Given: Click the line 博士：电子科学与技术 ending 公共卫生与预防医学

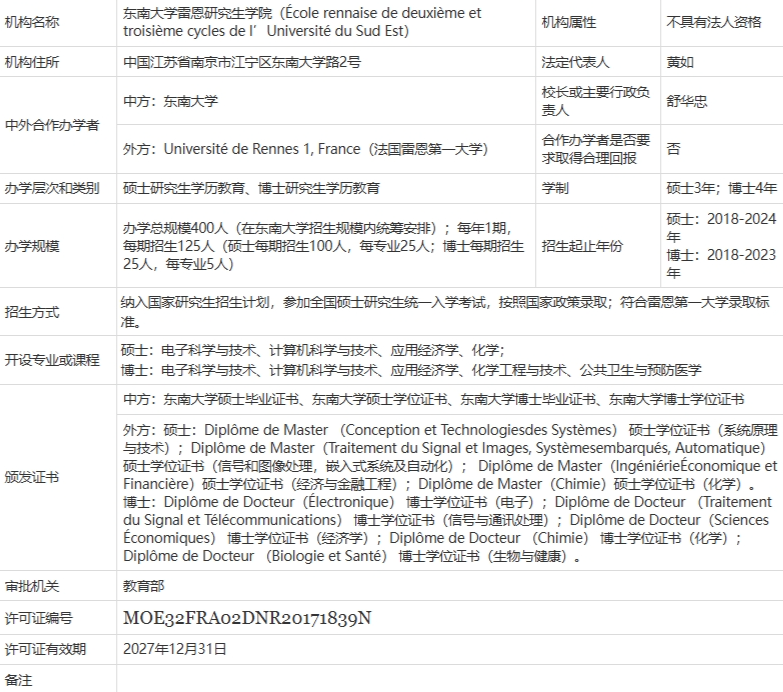Looking at the screenshot, I should [x=411, y=370].
